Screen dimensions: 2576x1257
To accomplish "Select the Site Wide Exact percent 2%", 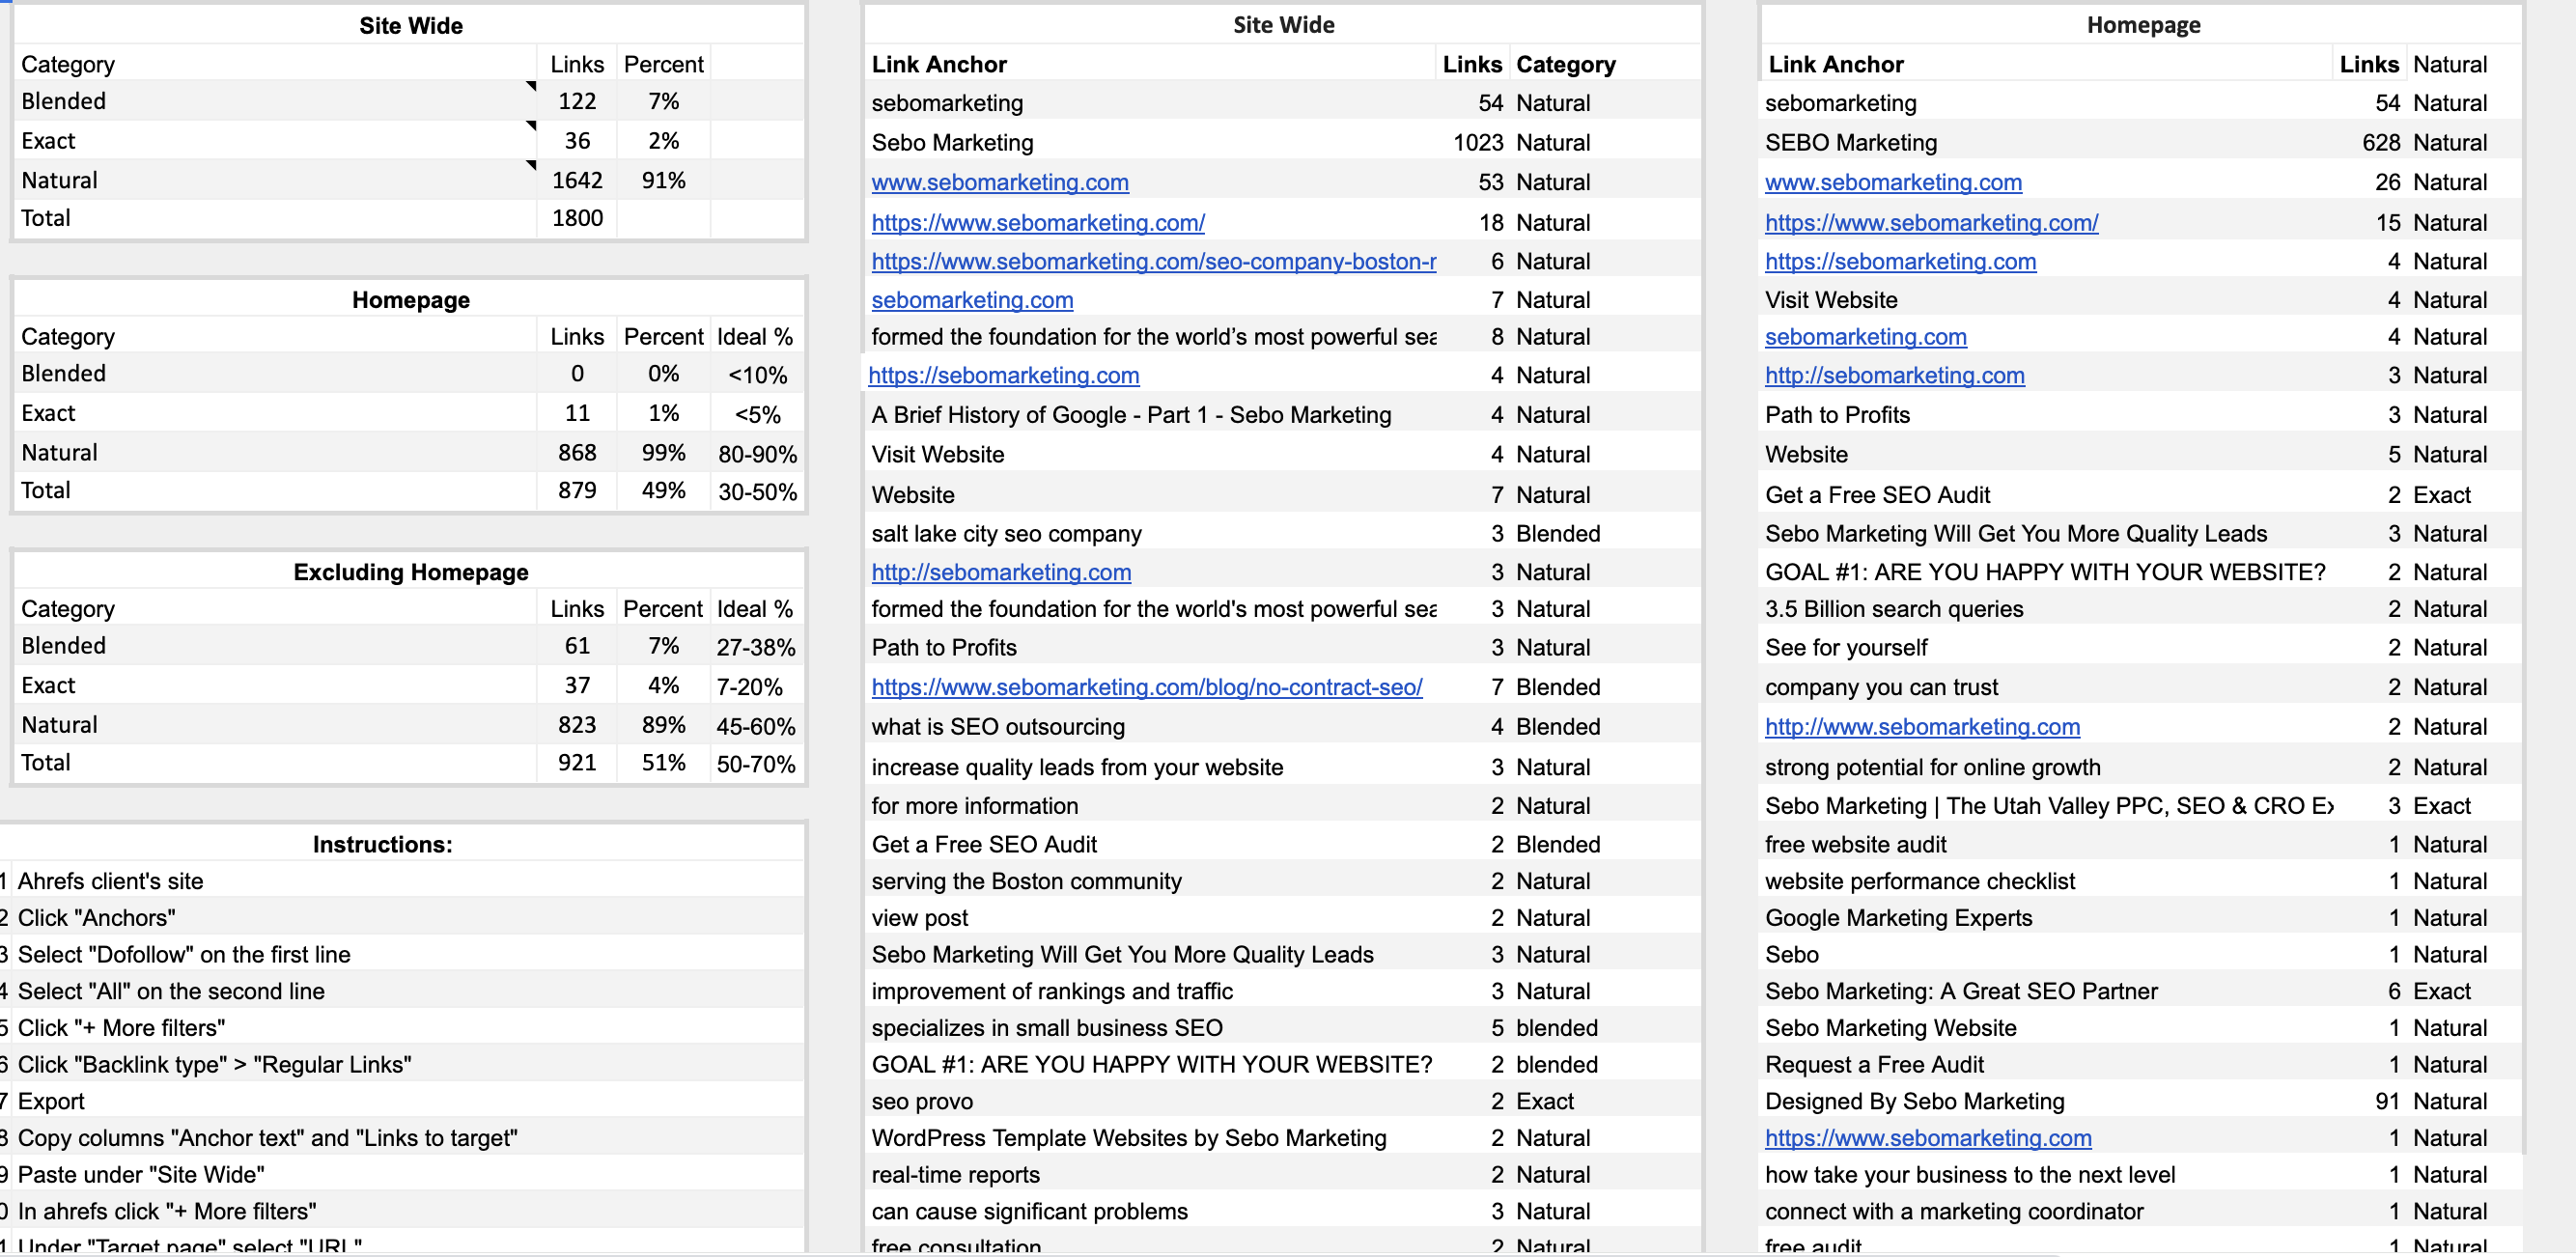I will [663, 141].
